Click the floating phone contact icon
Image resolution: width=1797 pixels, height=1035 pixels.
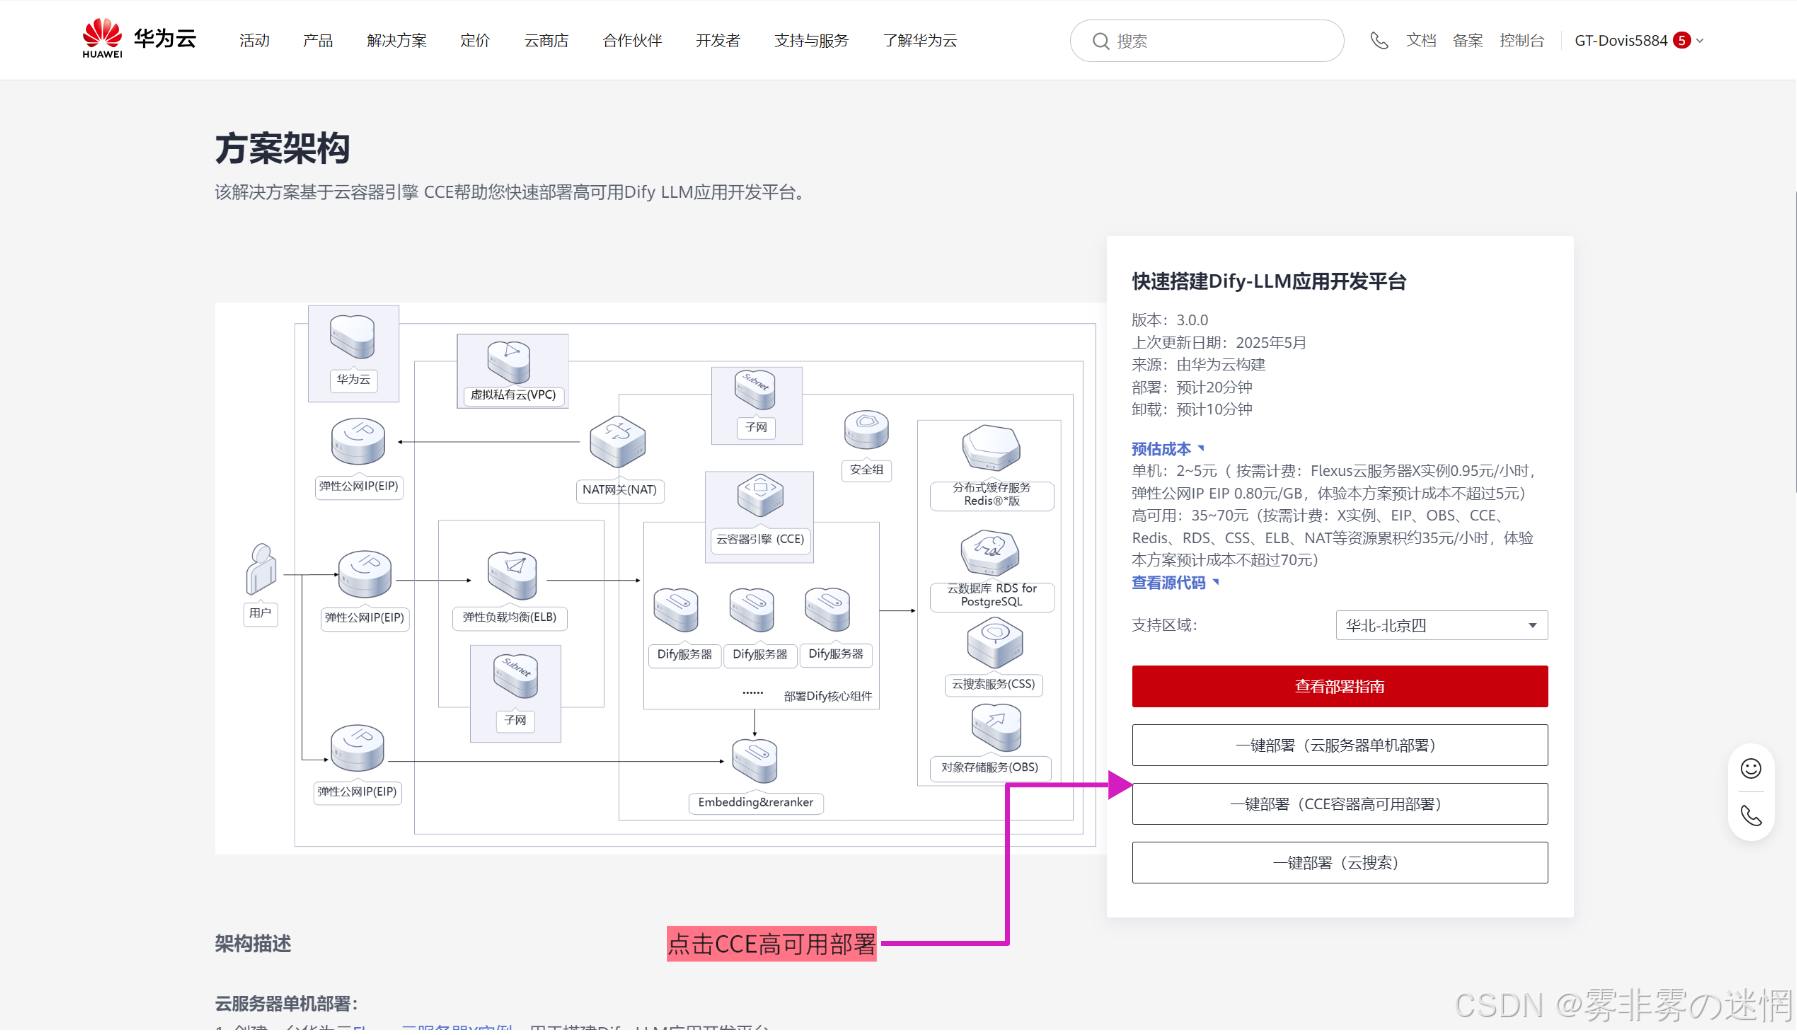pyautogui.click(x=1751, y=816)
